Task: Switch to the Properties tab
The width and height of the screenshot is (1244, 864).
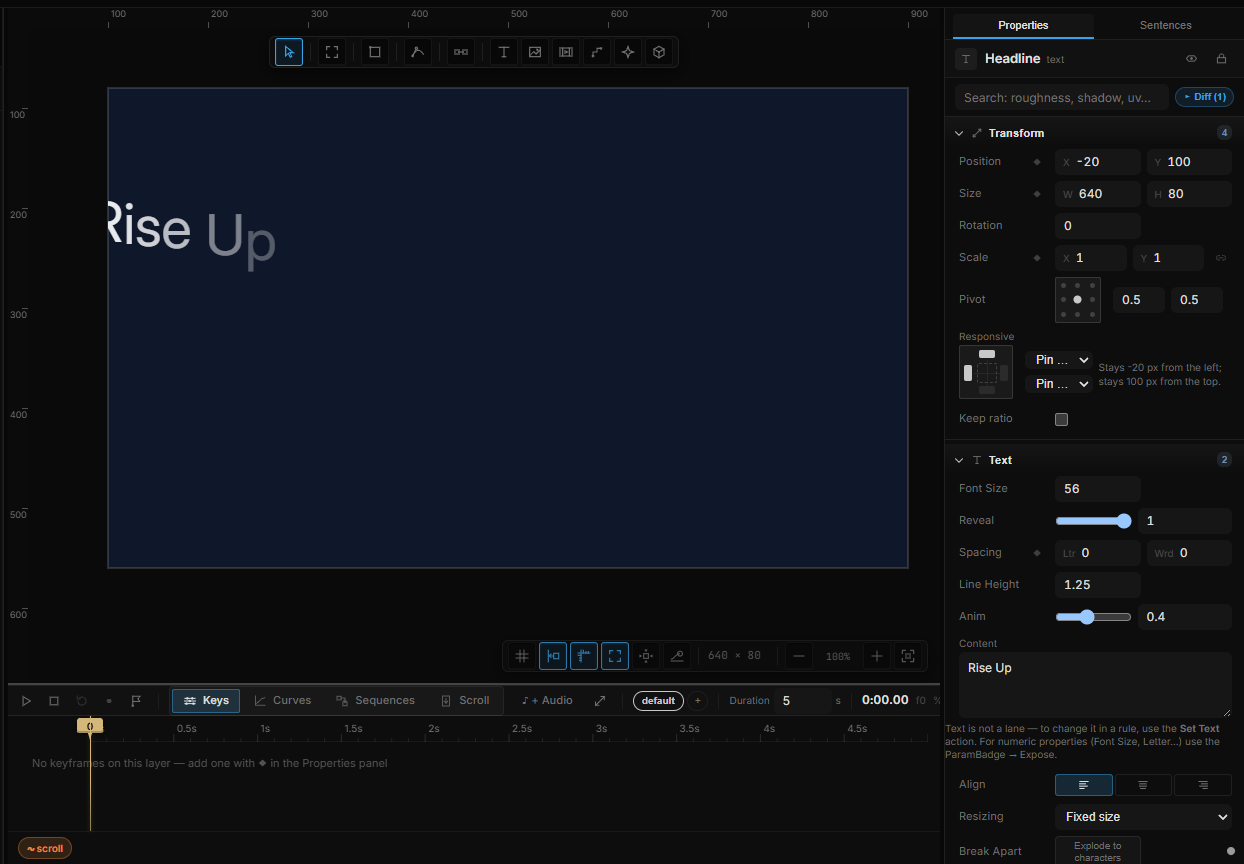Action: pos(1023,25)
